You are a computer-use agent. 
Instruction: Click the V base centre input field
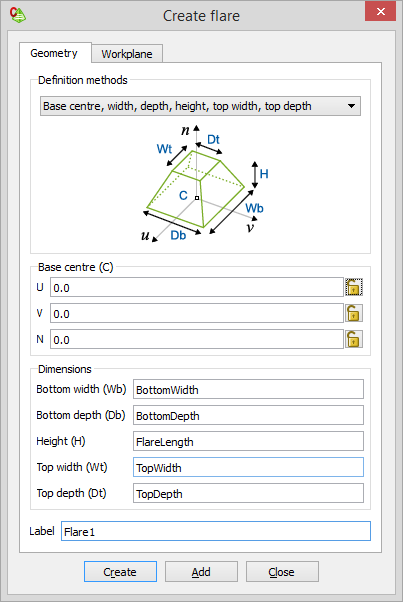coord(197,313)
